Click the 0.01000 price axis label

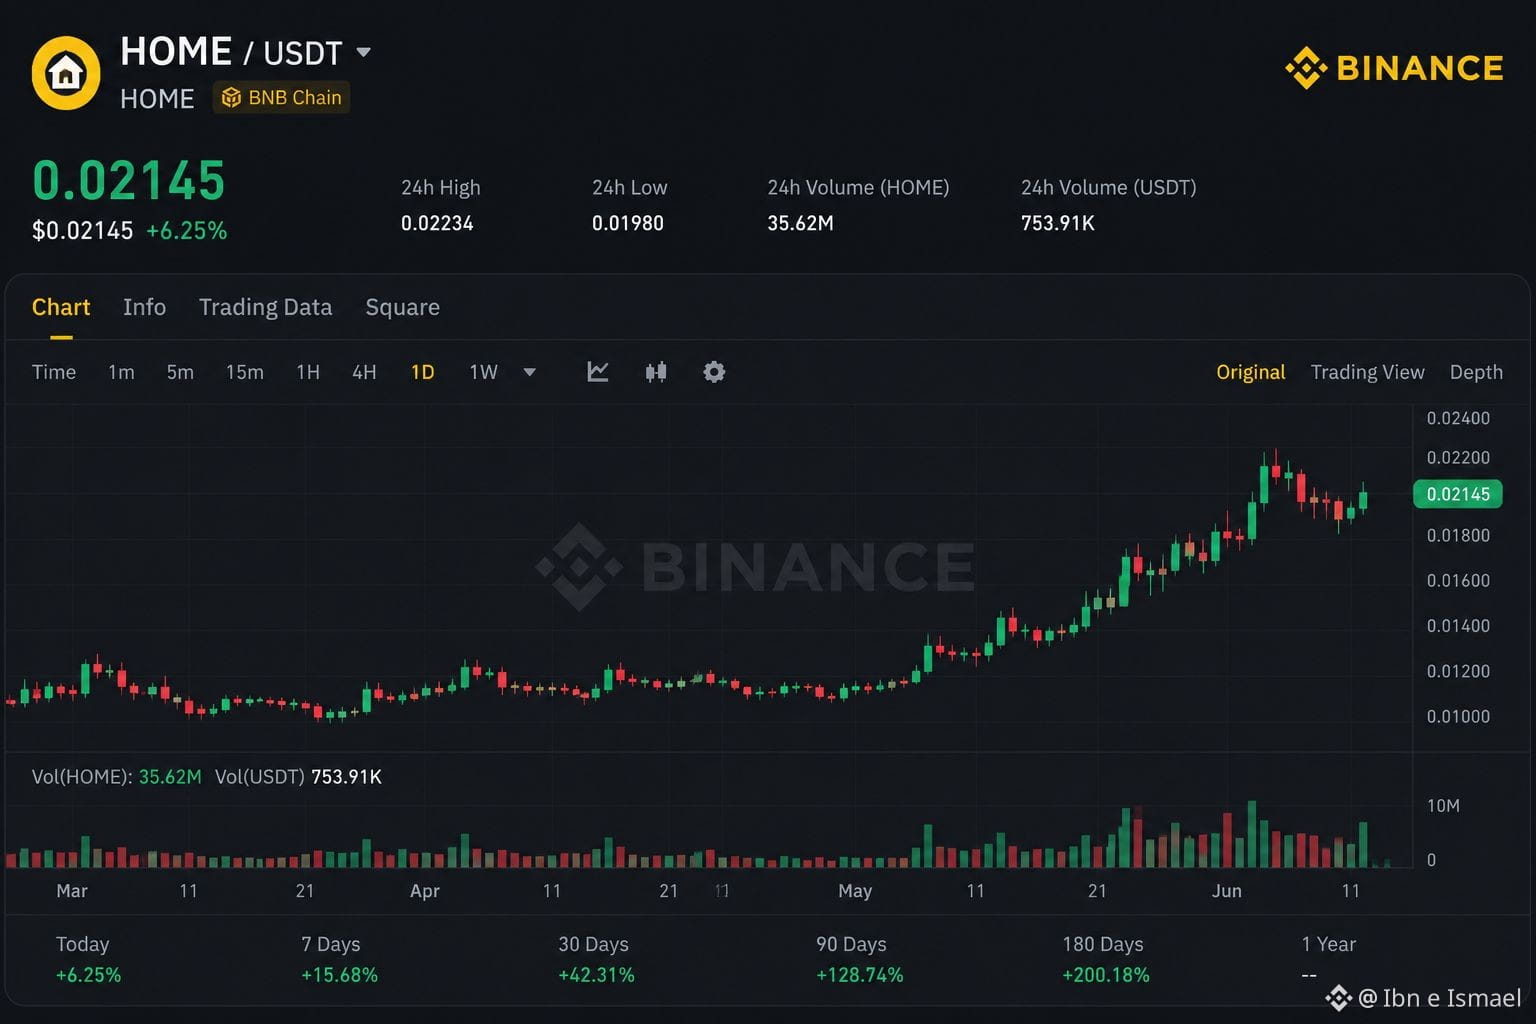(x=1458, y=716)
